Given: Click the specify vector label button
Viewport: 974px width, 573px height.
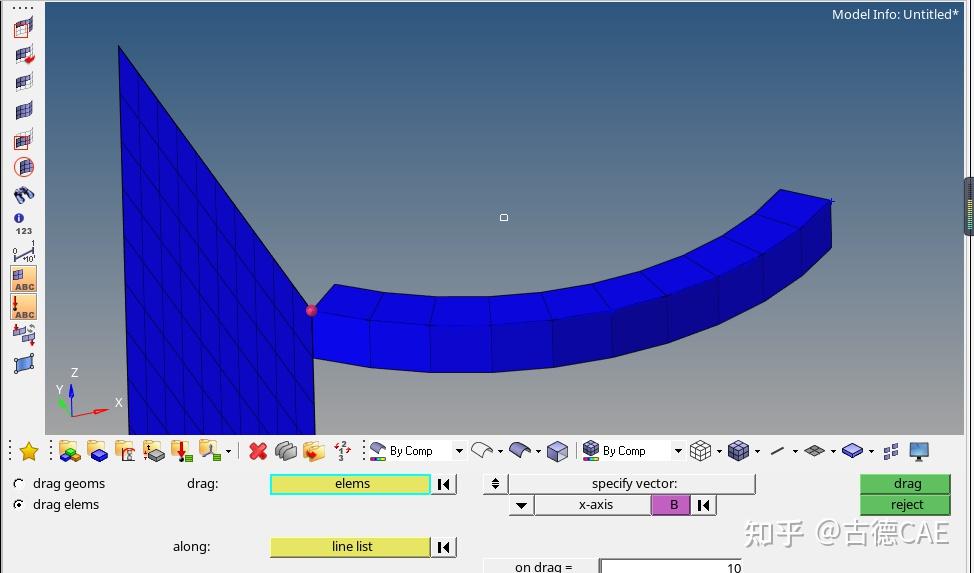Looking at the screenshot, I should click(632, 484).
